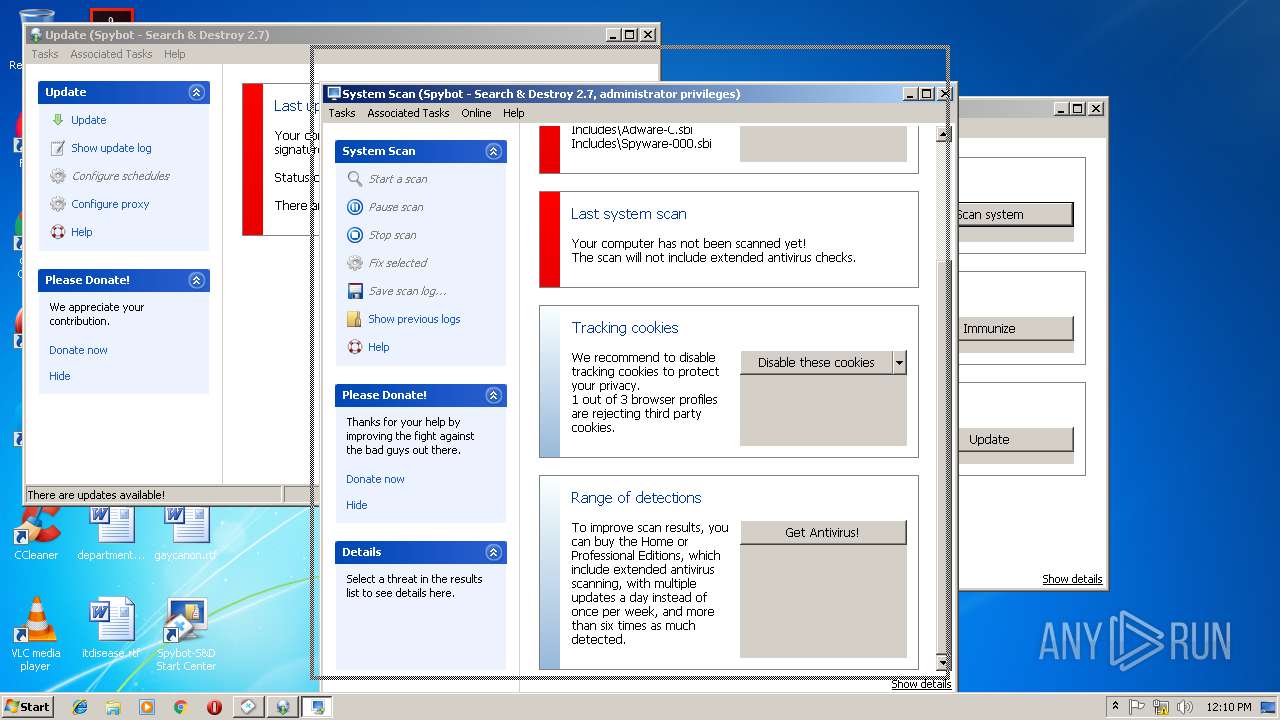Click the Disable these cookies button
The height and width of the screenshot is (720, 1280).
(x=816, y=363)
